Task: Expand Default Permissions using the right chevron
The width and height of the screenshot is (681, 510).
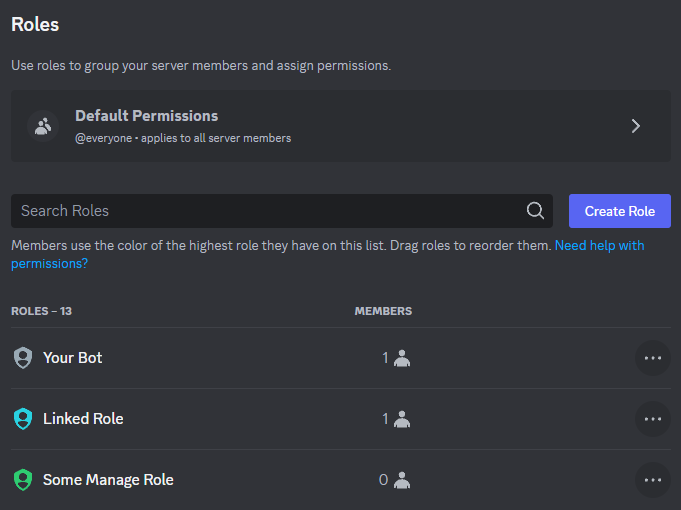Action: 636,126
